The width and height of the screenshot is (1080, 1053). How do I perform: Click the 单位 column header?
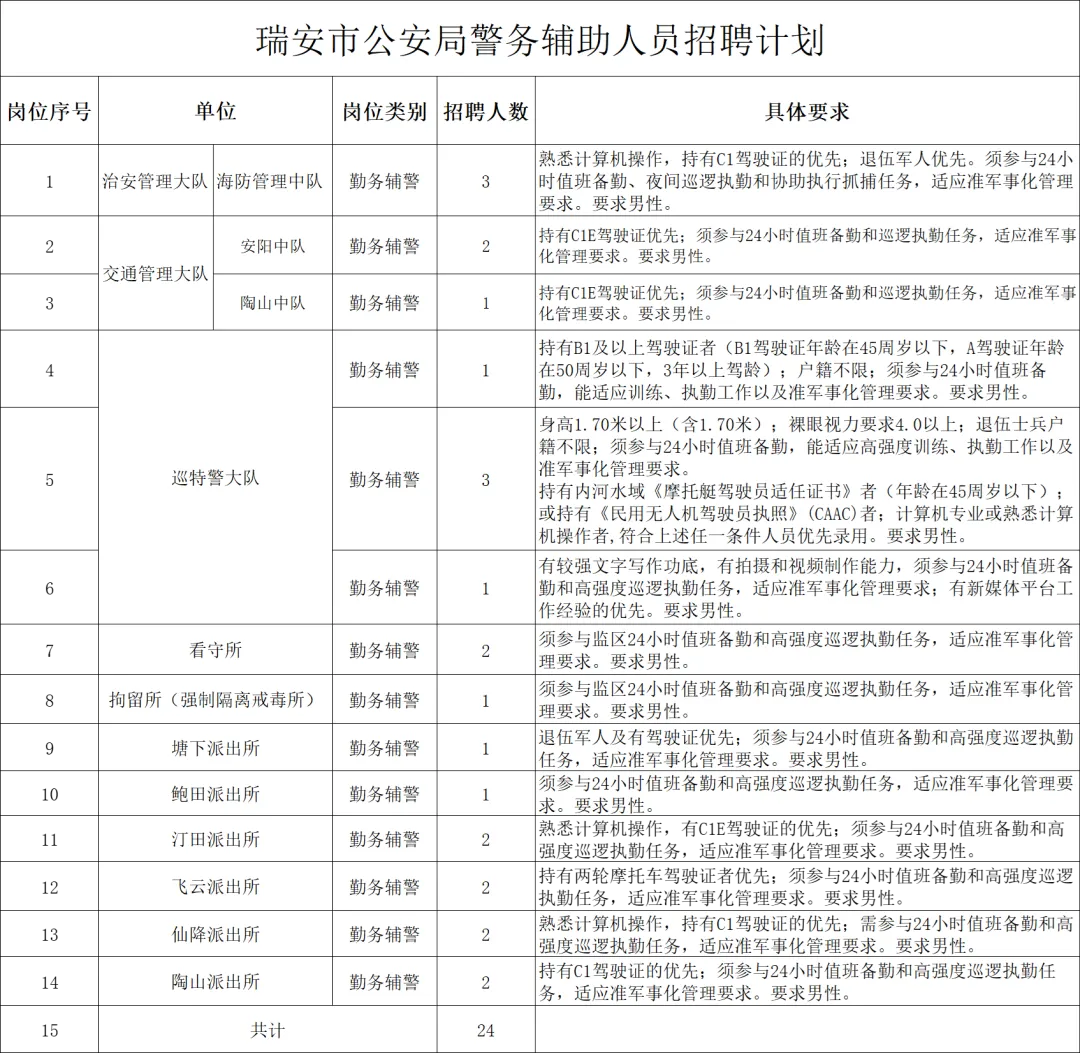215,111
